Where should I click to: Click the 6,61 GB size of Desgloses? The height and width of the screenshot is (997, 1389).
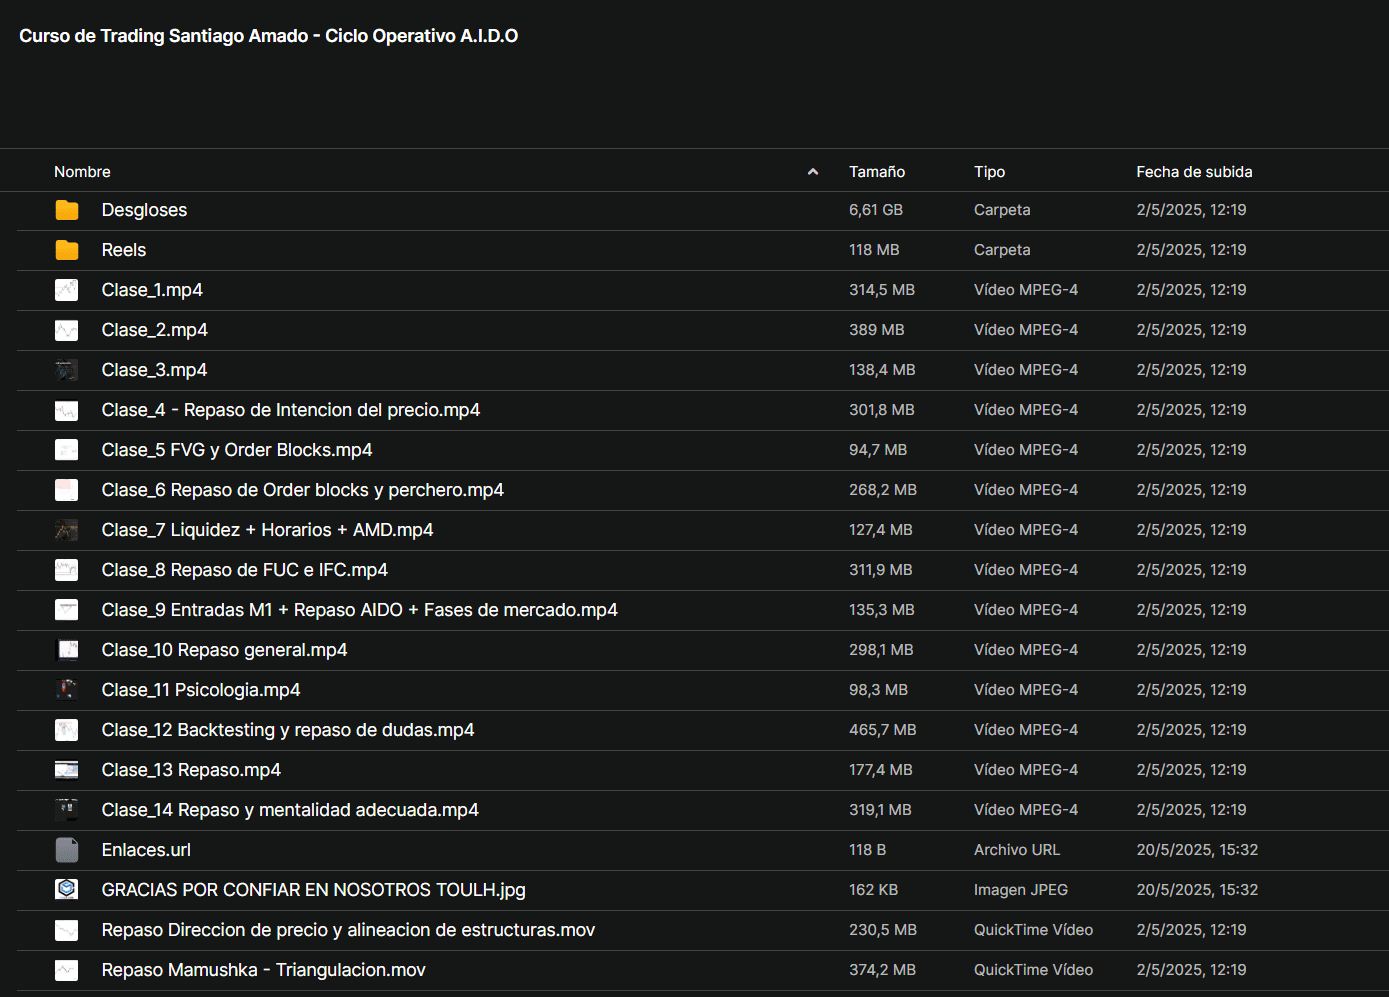pyautogui.click(x=876, y=210)
